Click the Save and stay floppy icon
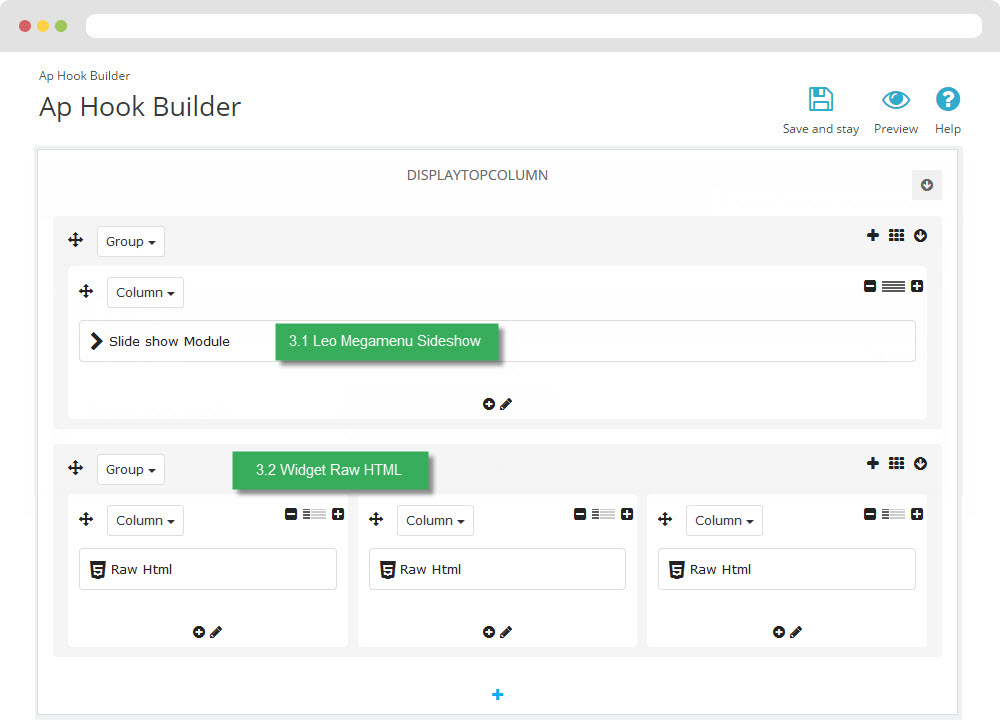1000x720 pixels. coord(821,99)
